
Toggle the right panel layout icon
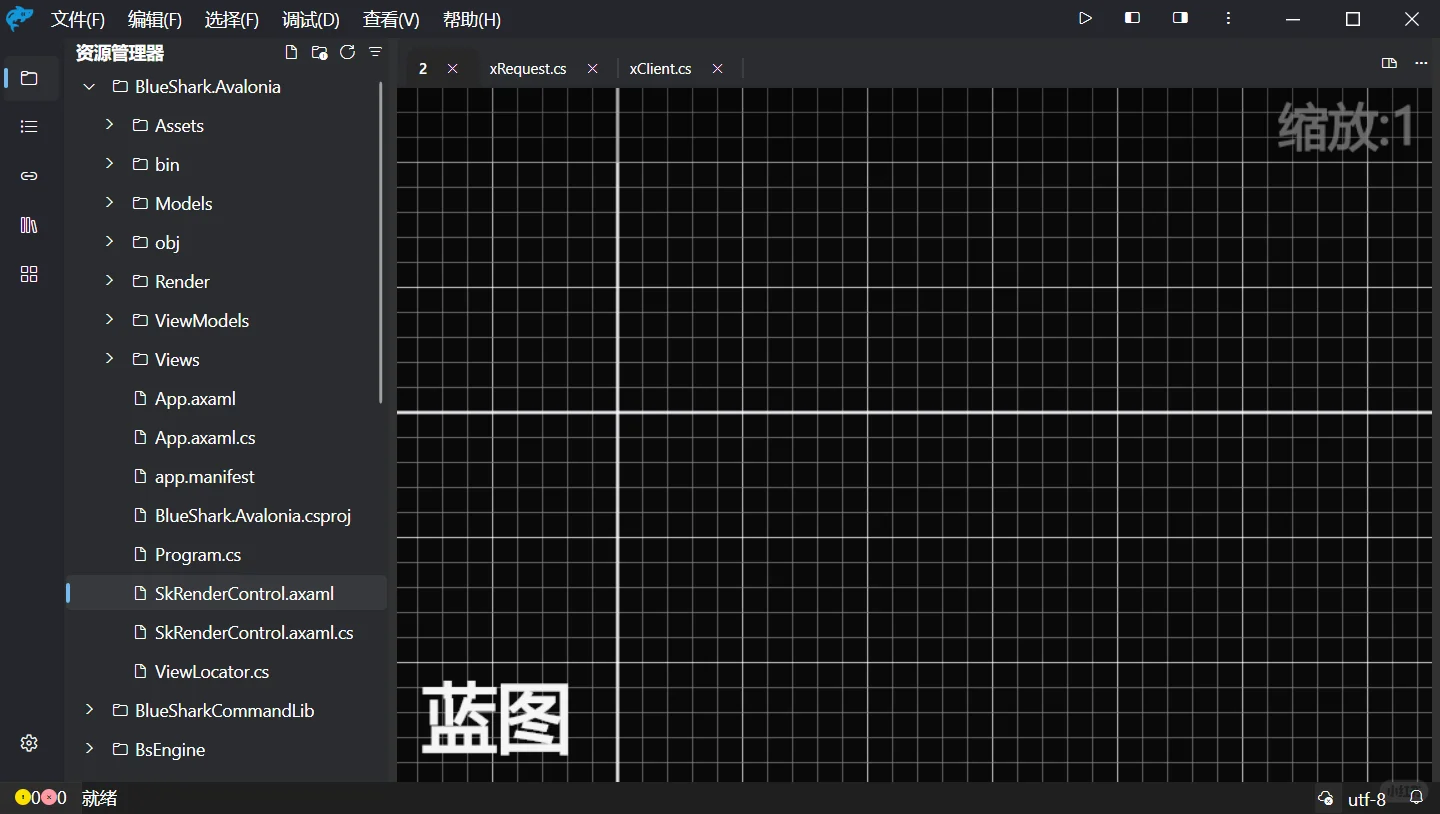[1179, 18]
